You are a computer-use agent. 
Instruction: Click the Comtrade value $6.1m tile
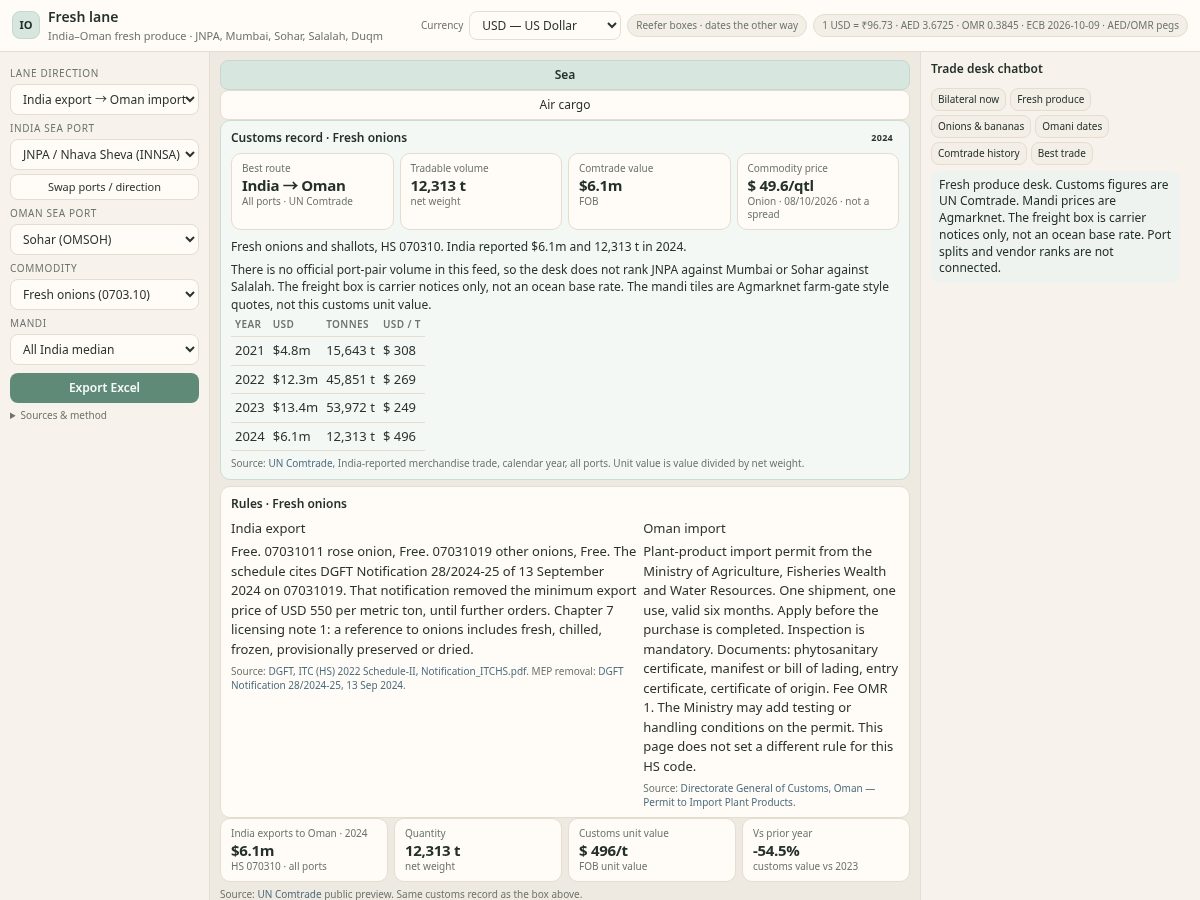[x=649, y=191]
